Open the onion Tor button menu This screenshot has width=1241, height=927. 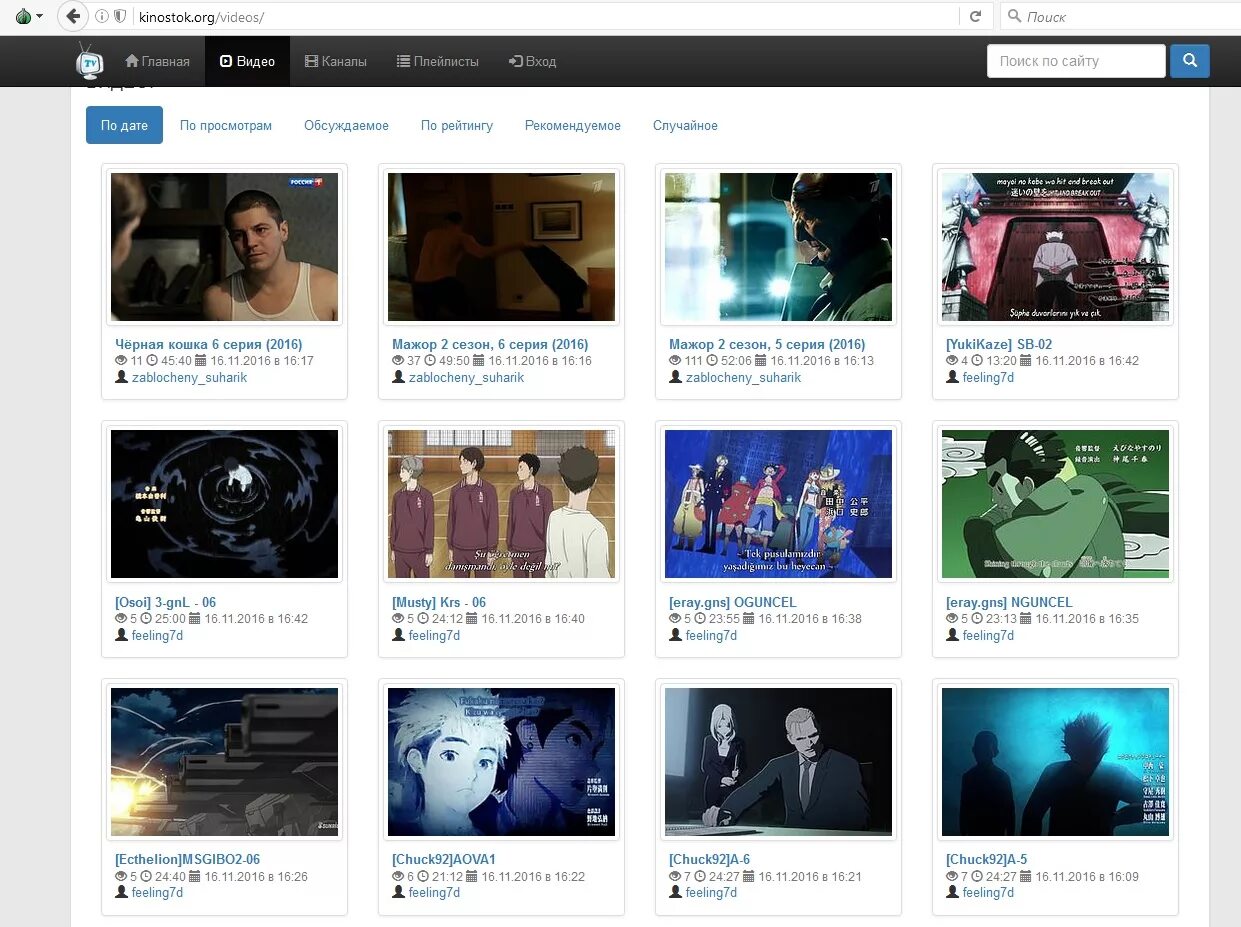[x=29, y=16]
